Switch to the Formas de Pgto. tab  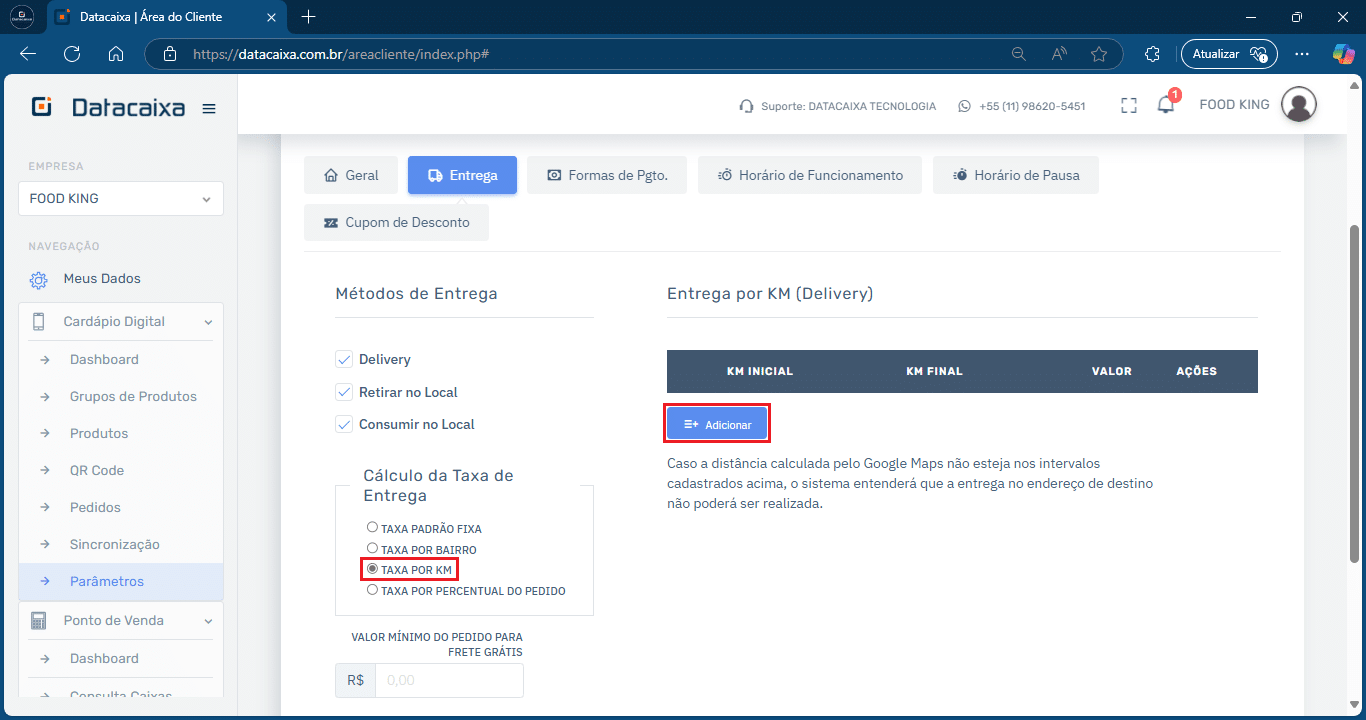pyautogui.click(x=607, y=175)
